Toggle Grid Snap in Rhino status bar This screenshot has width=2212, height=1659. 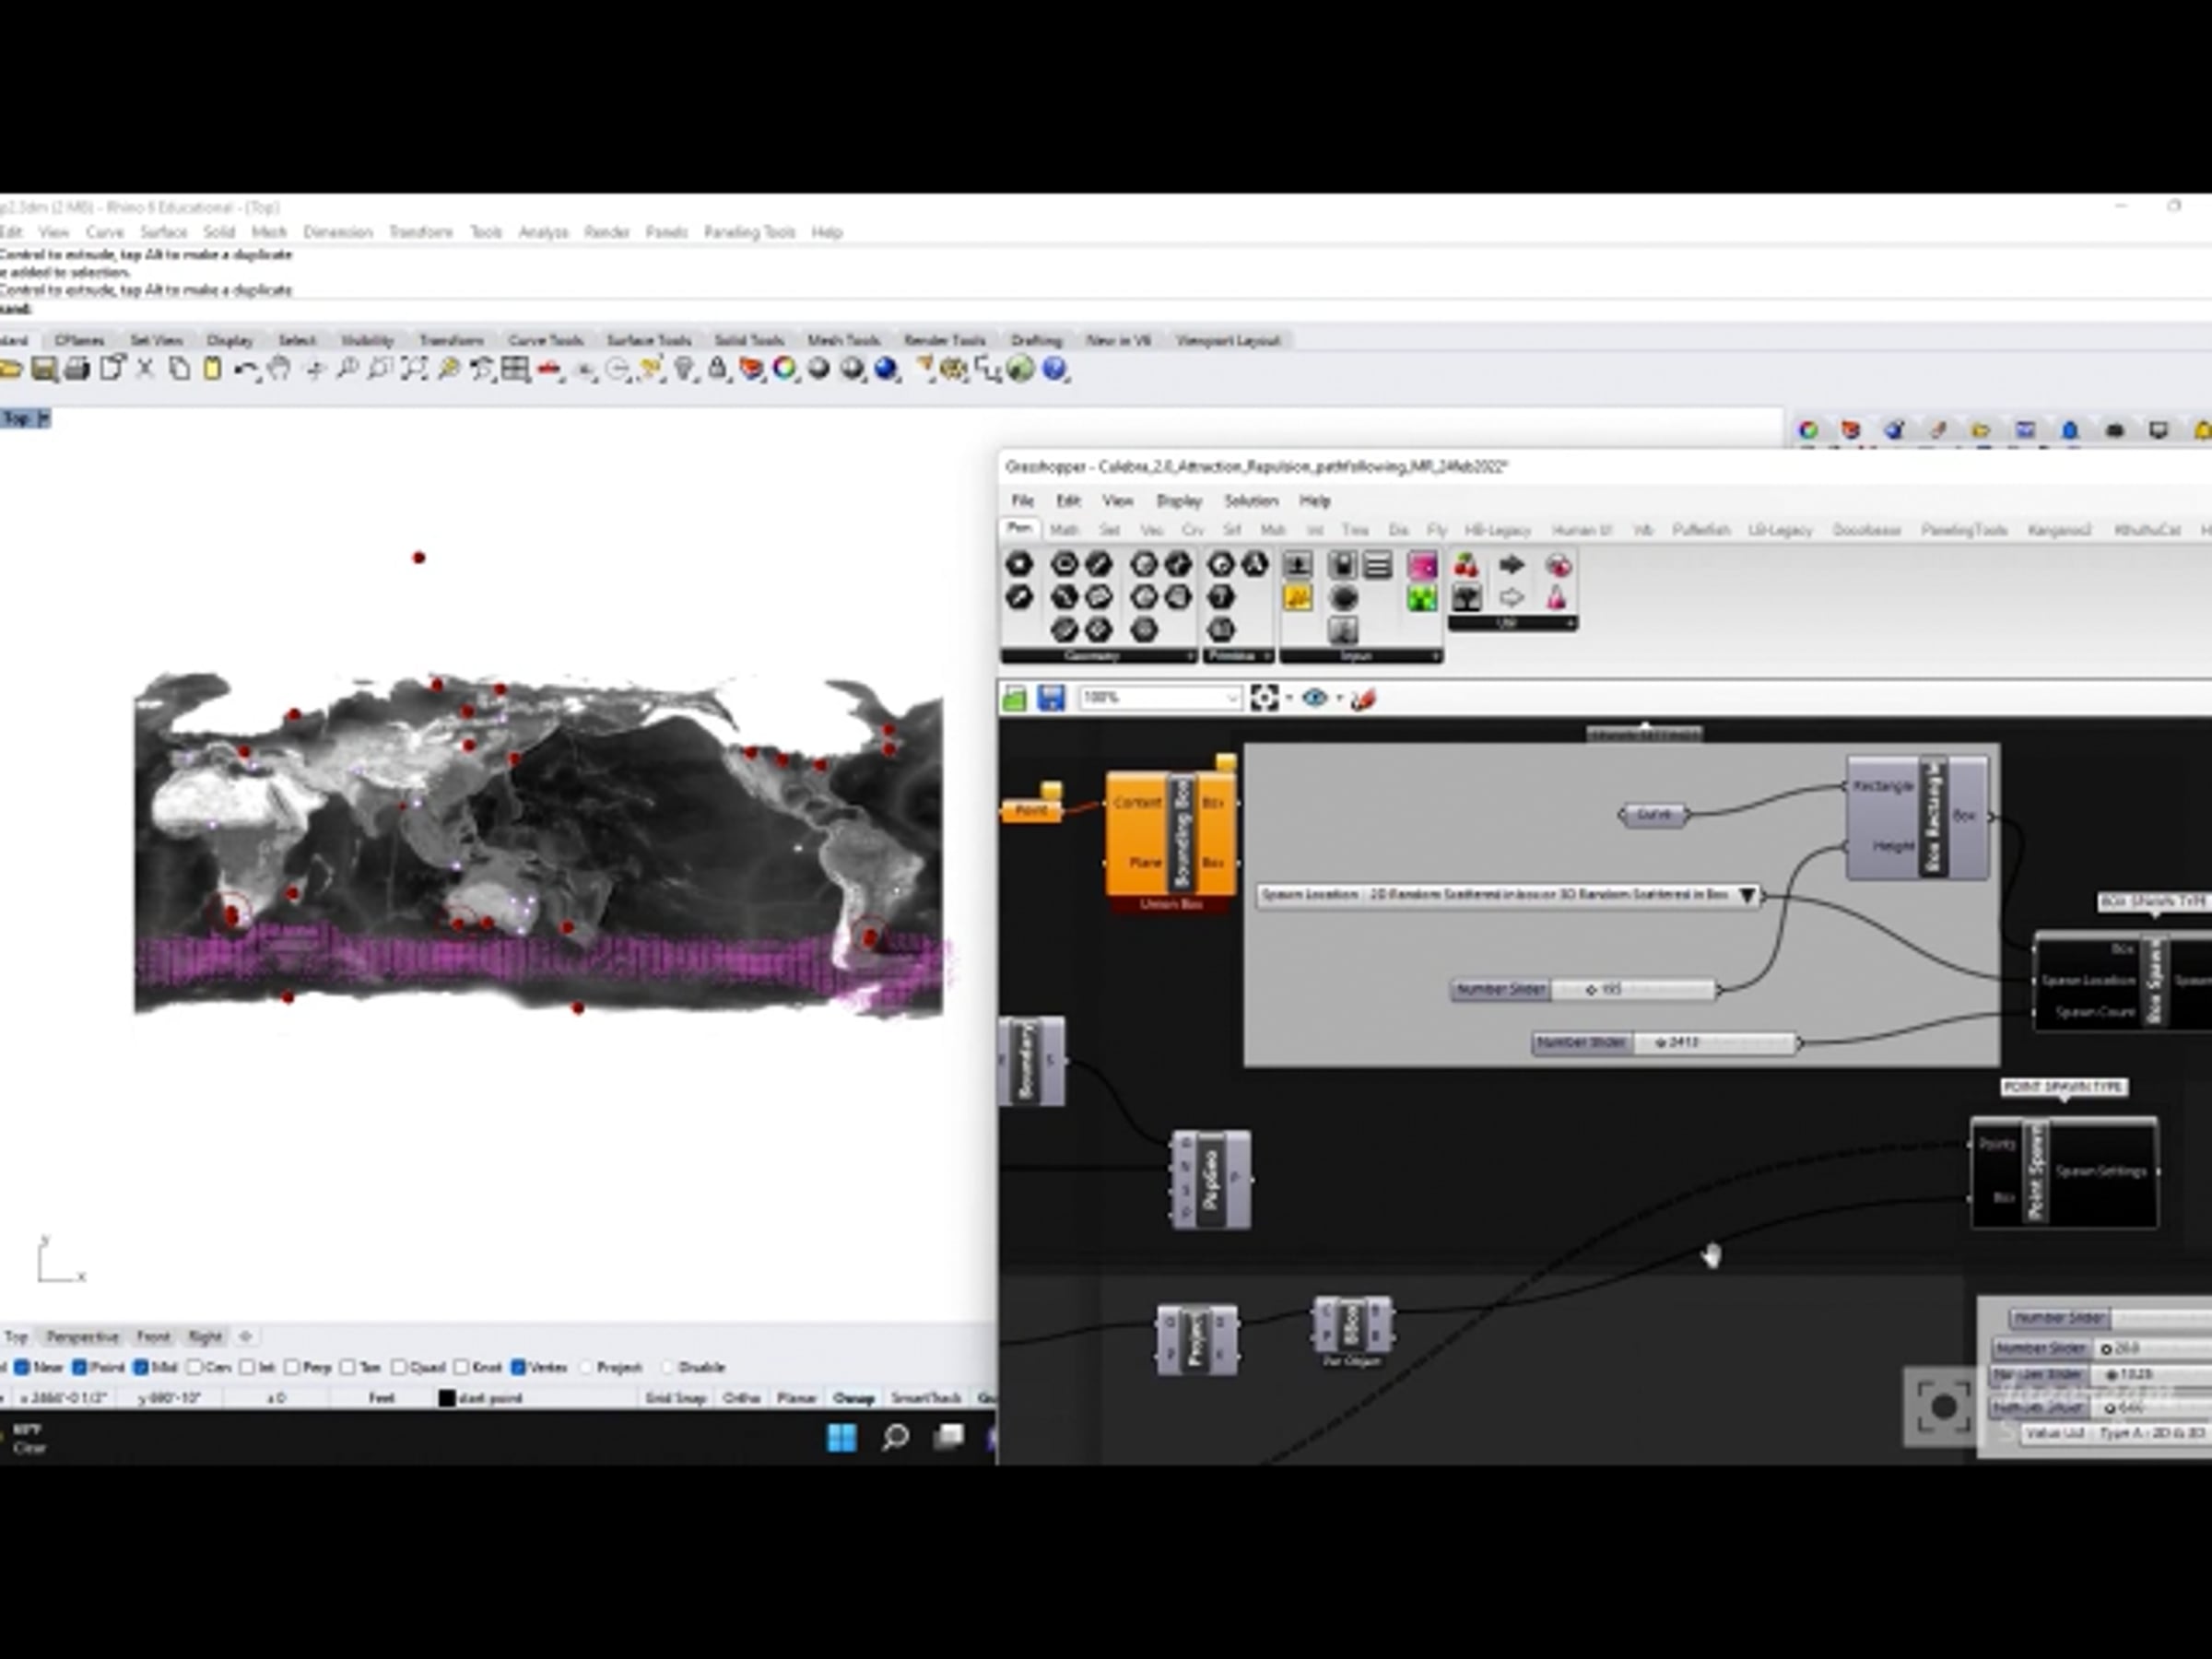point(676,1398)
